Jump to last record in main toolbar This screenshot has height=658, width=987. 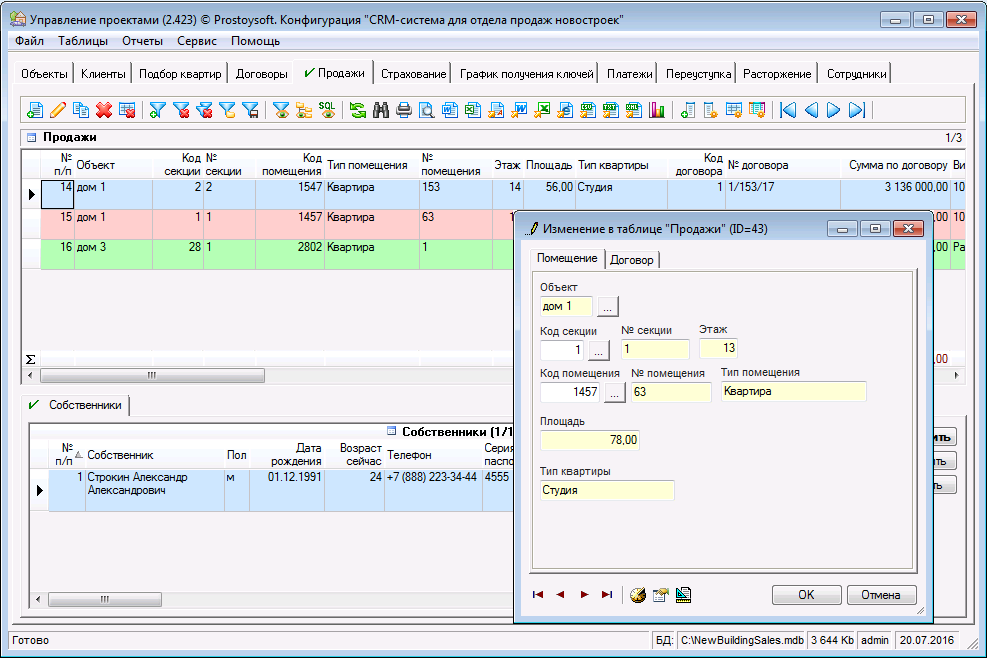pos(857,110)
